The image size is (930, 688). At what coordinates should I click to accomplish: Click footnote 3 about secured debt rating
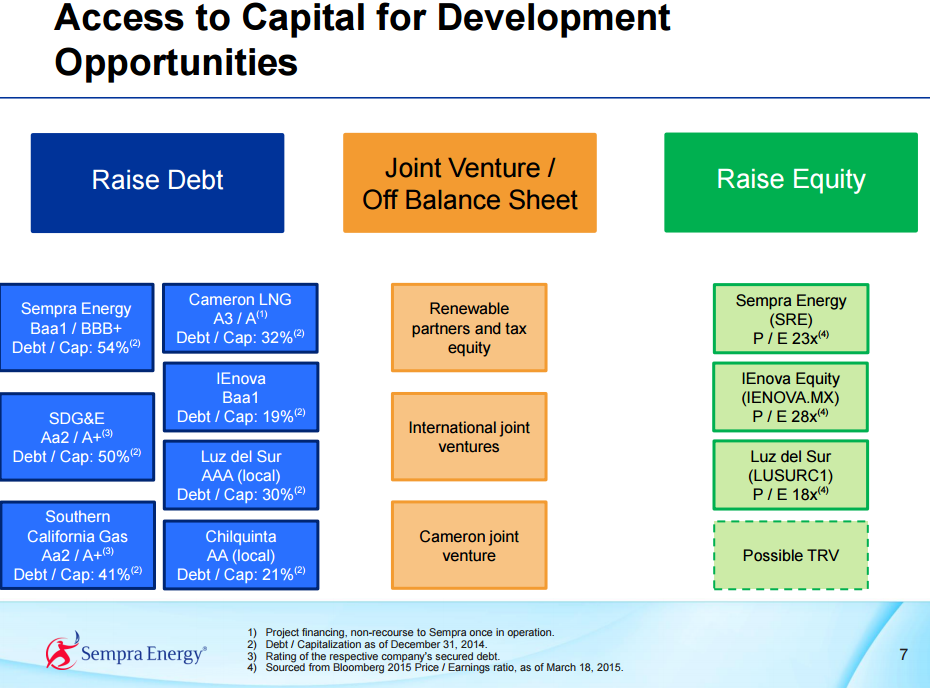point(374,656)
